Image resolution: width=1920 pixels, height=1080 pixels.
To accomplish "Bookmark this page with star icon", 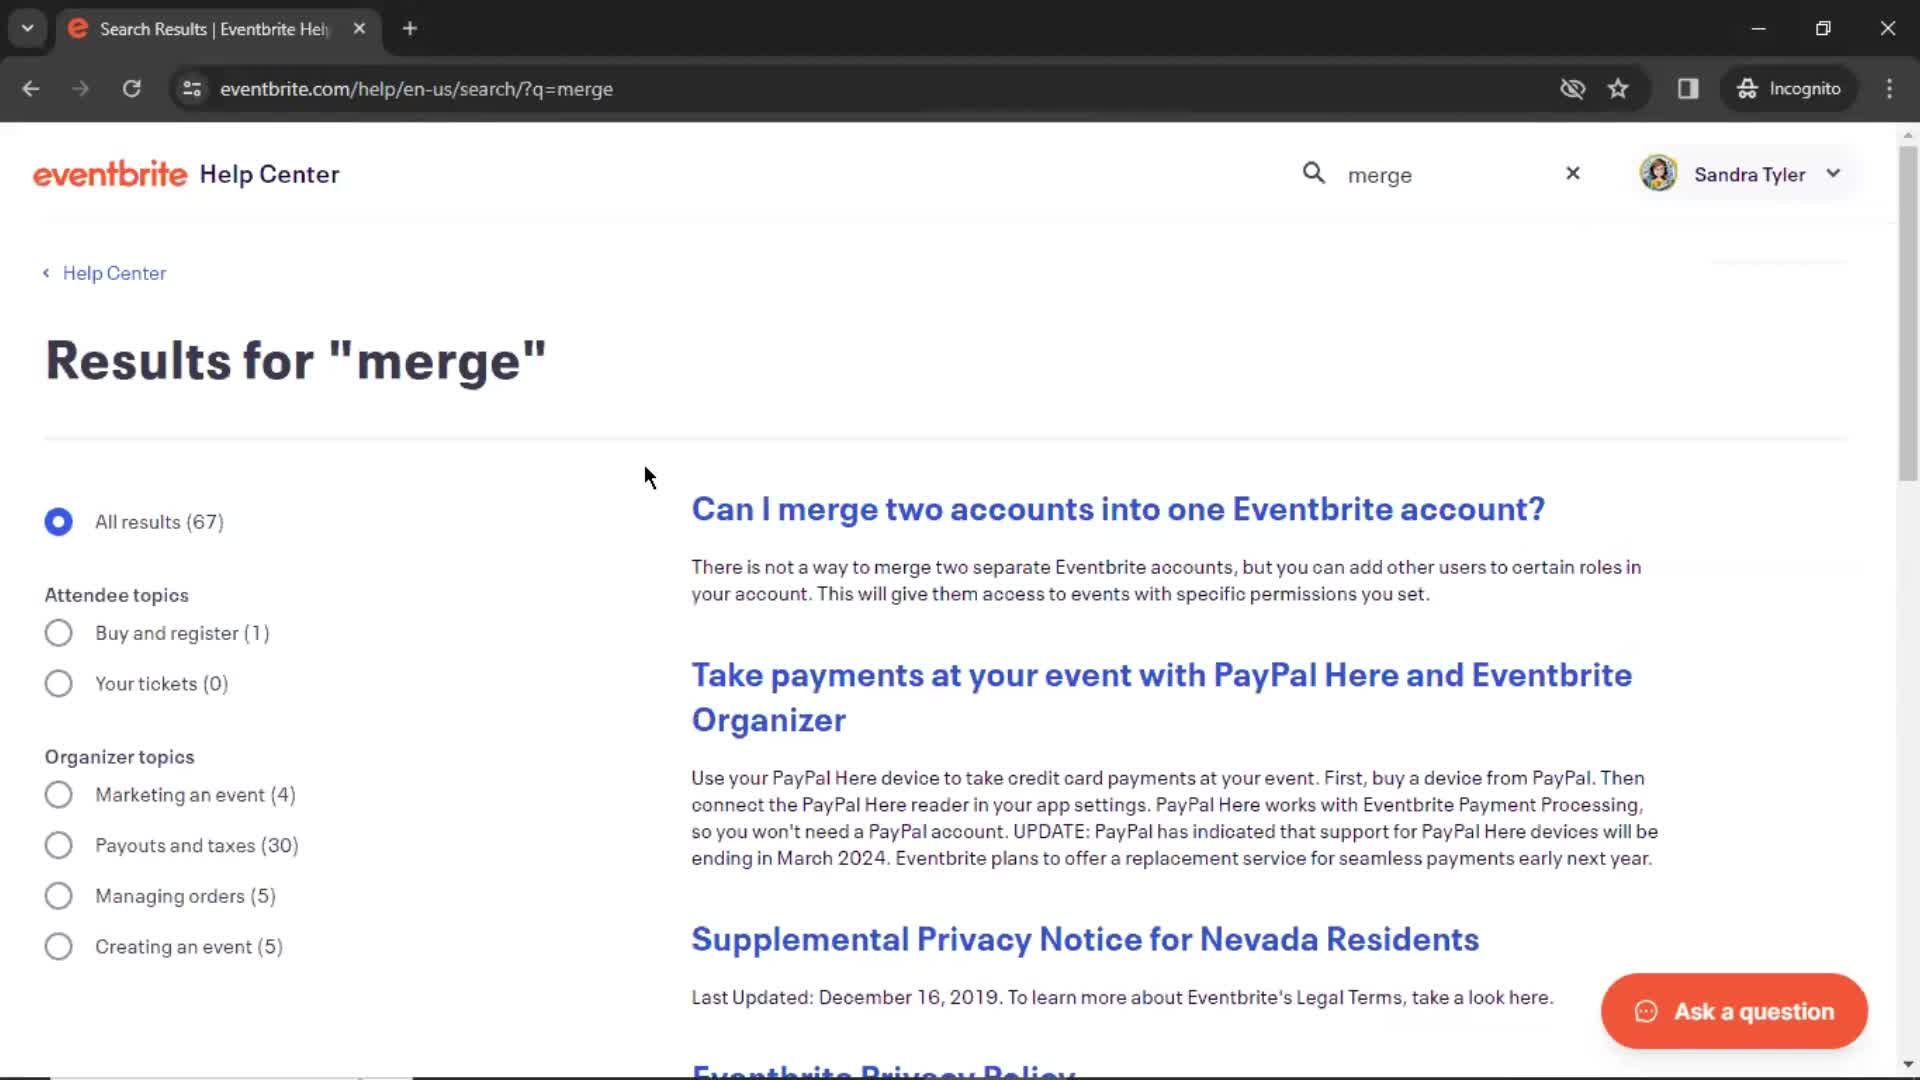I will [x=1618, y=89].
